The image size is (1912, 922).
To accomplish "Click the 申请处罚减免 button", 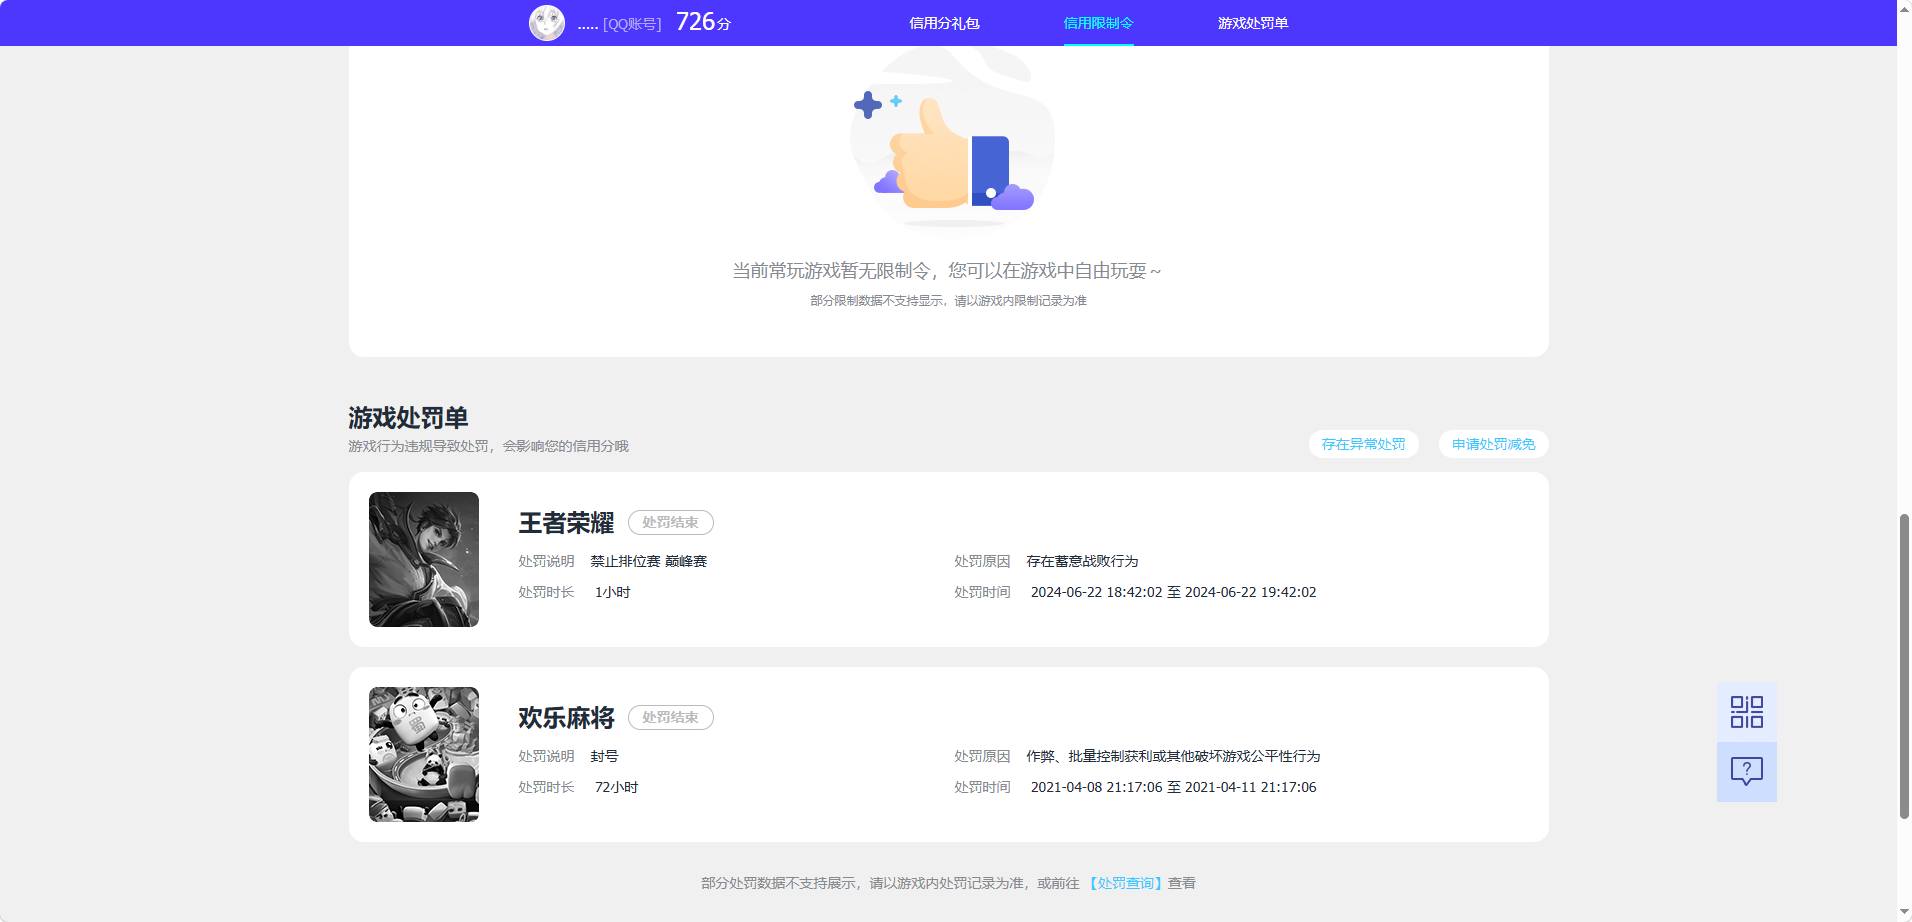I will click(1493, 444).
